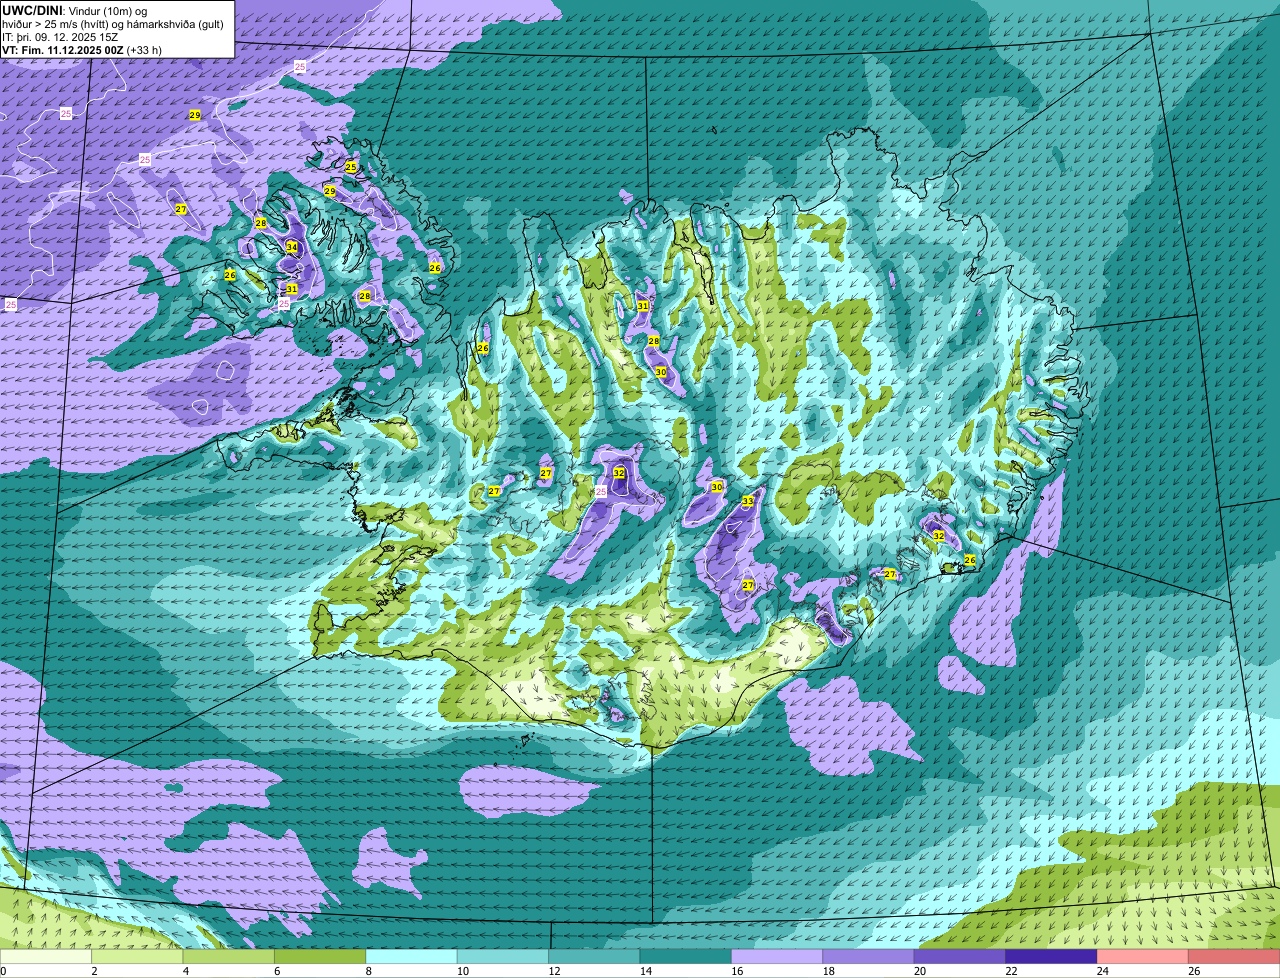Viewport: 1280px width, 978px height.
Task: Select the olive green 6–8 m/s legend swatch
Action: [320, 956]
